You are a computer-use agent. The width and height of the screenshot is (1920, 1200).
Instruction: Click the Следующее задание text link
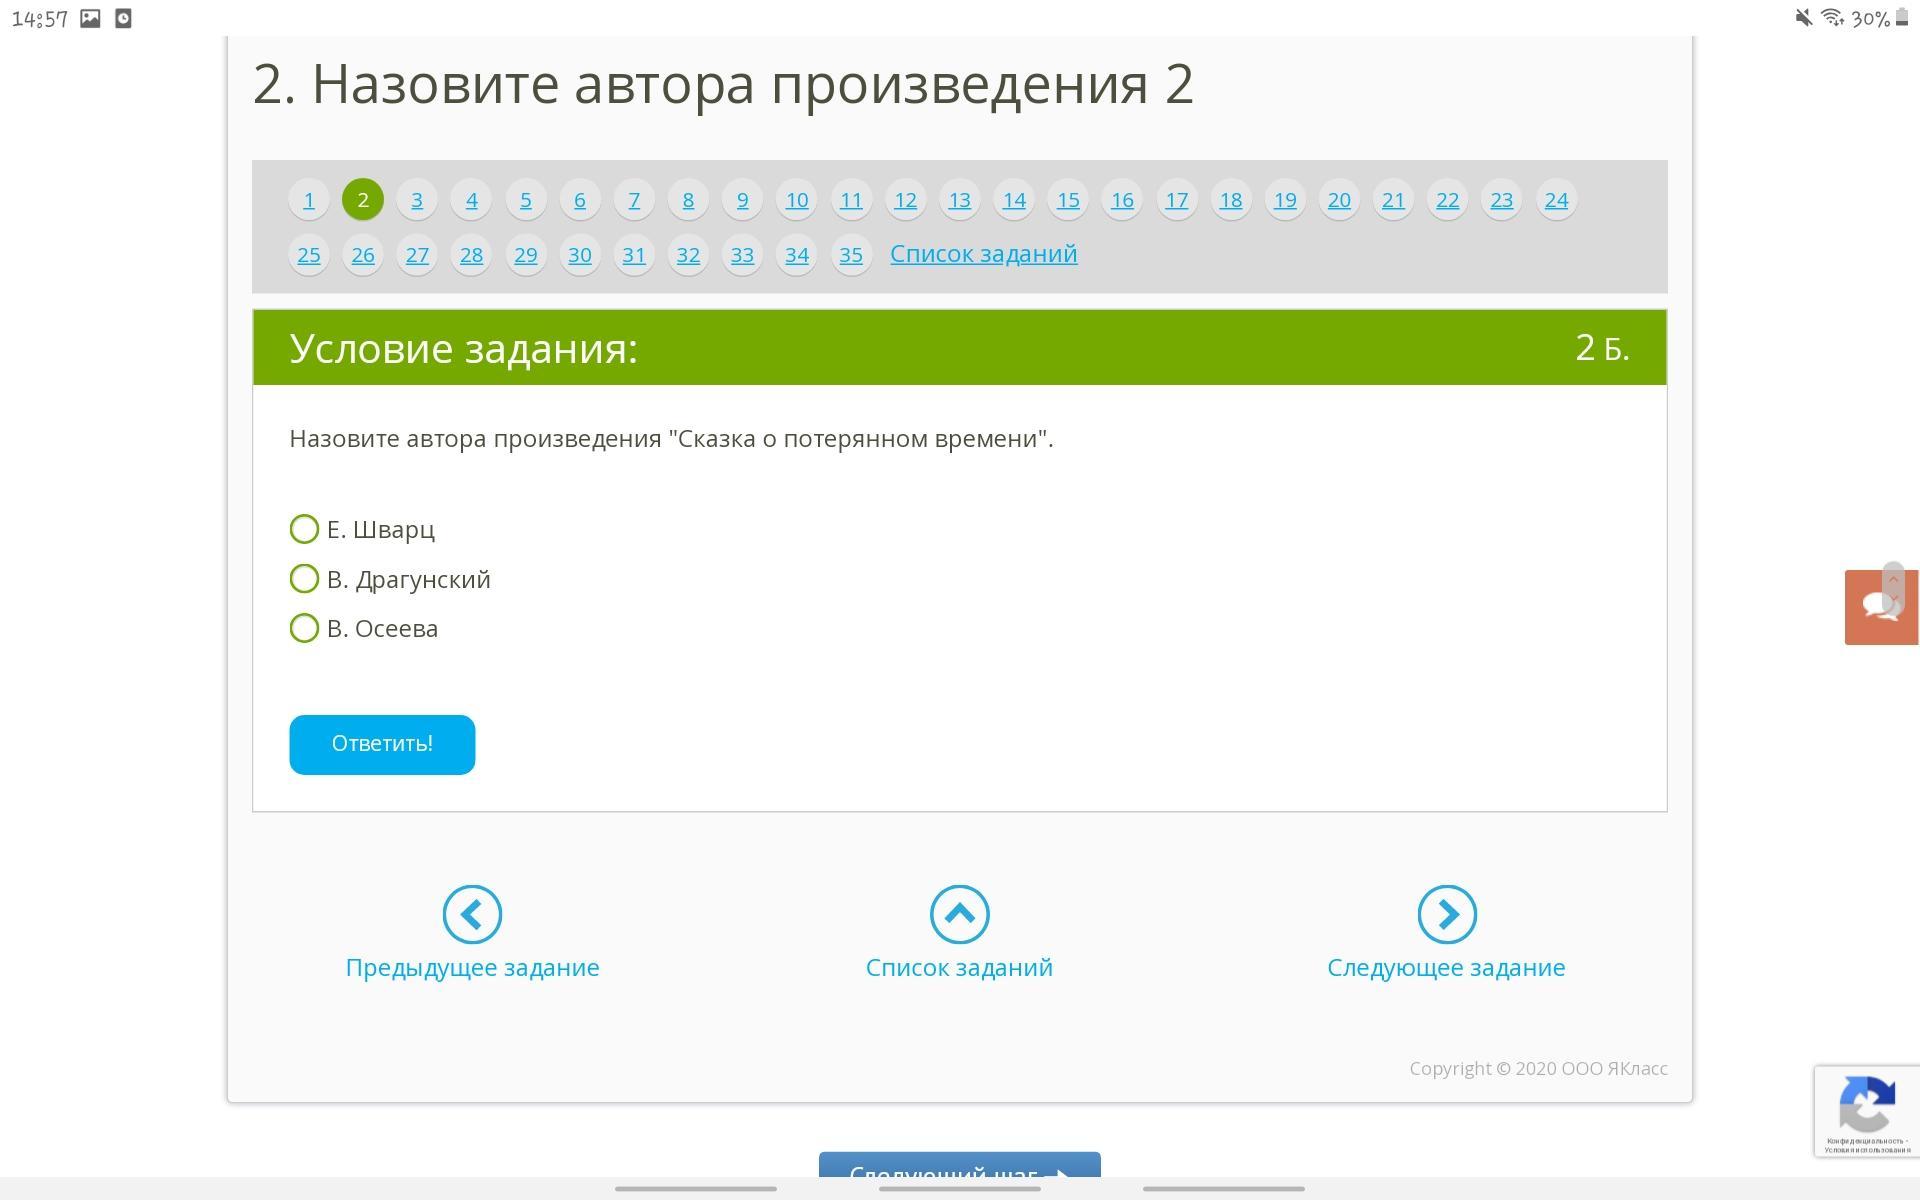[x=1446, y=967]
